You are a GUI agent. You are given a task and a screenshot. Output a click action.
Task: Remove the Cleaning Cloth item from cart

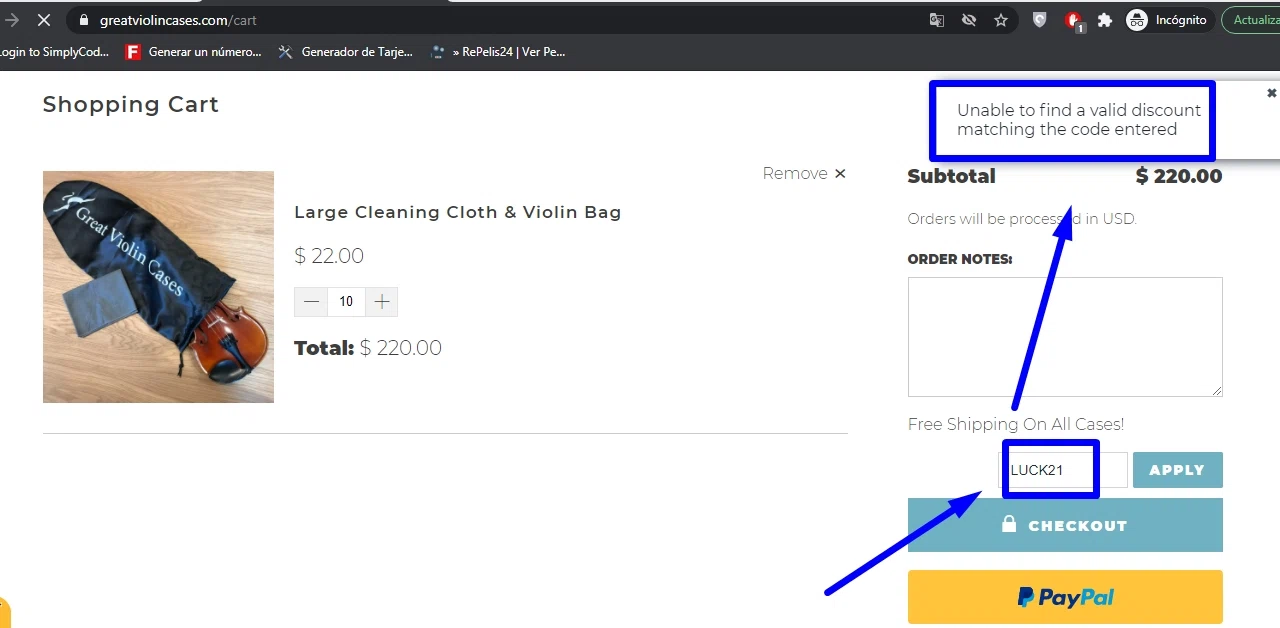click(804, 173)
